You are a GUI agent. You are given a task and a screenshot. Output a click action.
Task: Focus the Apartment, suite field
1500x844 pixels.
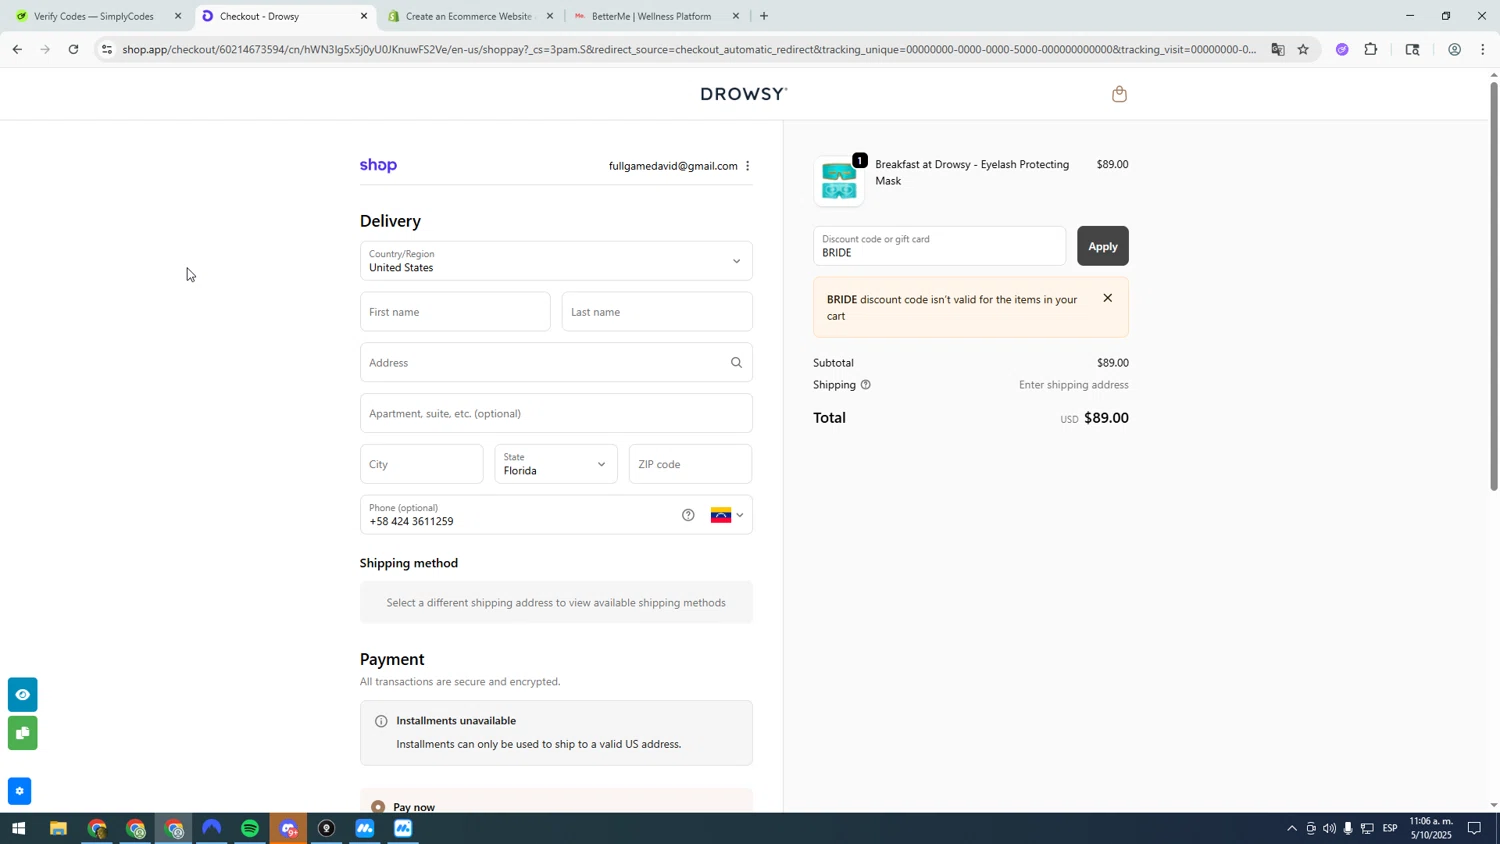pos(556,413)
